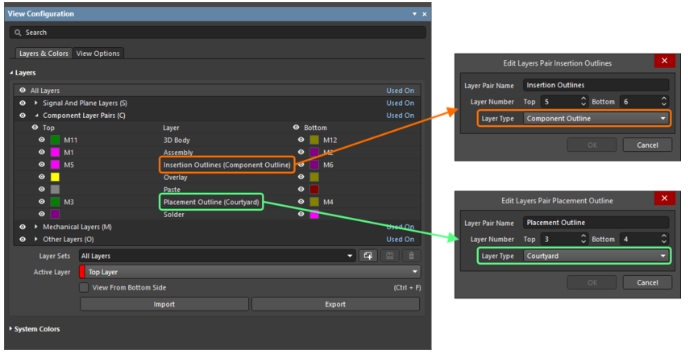
Task: Hide the M12 bottom 3D Body layer
Action: point(301,140)
